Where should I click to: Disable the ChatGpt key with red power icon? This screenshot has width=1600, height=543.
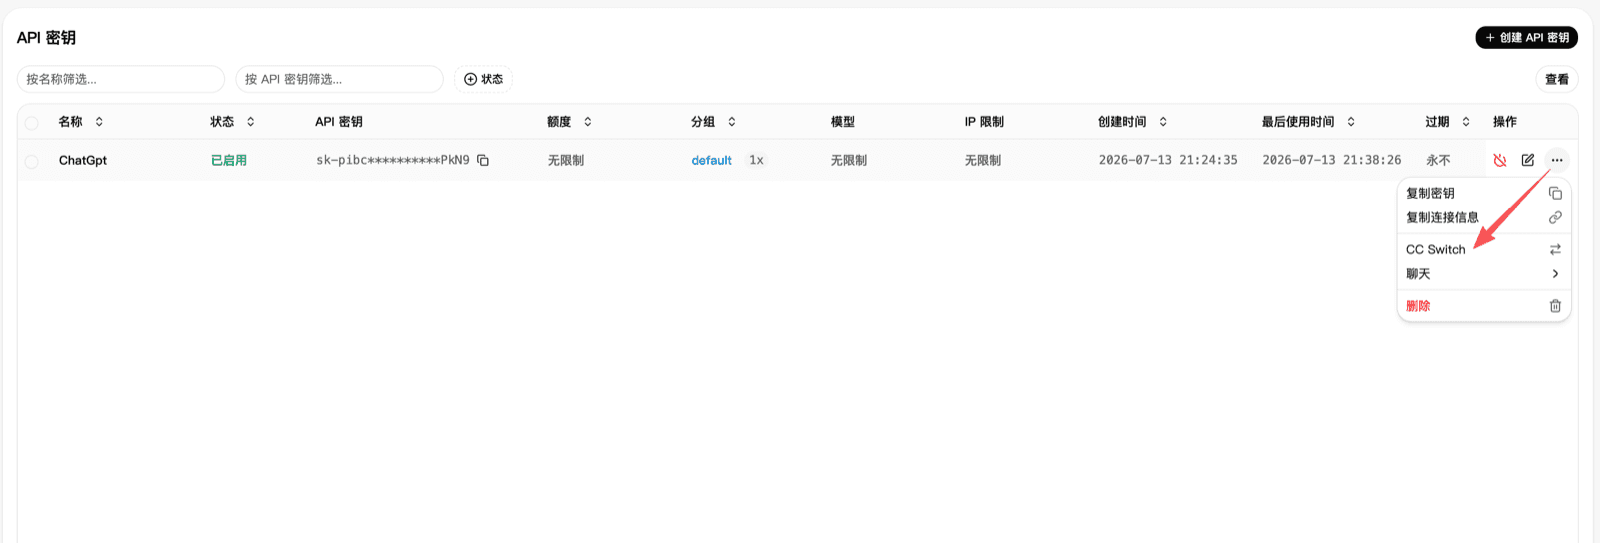1499,160
